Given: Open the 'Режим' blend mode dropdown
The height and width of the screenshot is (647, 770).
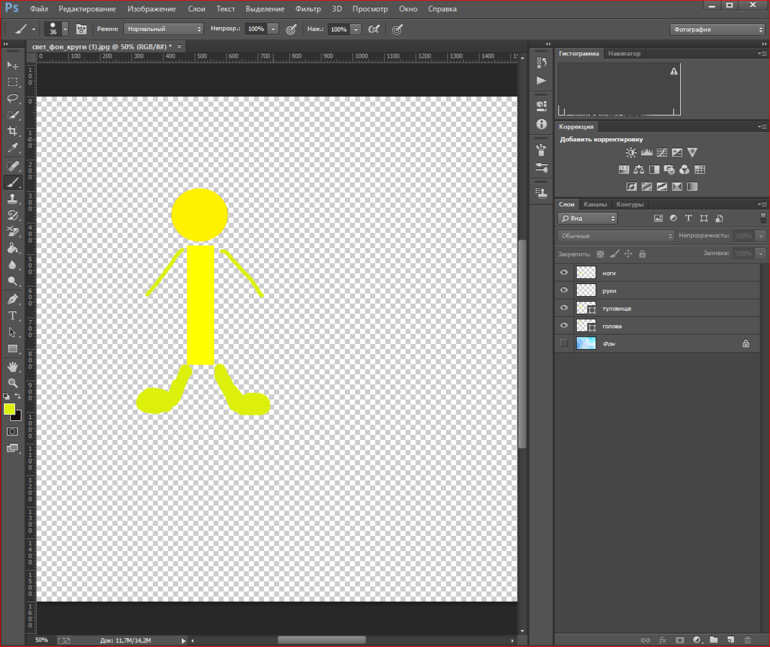Looking at the screenshot, I should (164, 29).
